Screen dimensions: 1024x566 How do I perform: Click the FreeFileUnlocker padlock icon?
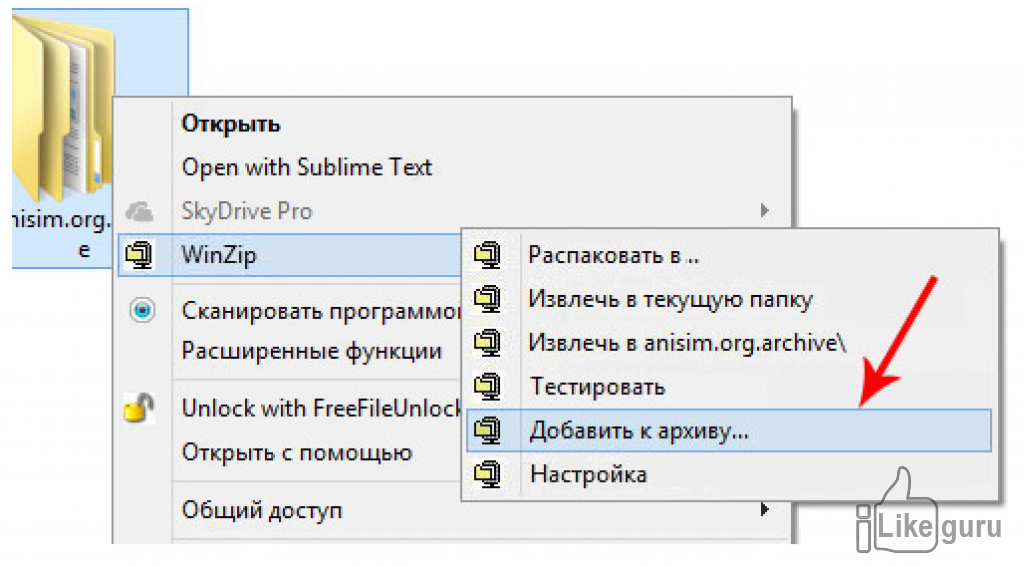[139, 408]
